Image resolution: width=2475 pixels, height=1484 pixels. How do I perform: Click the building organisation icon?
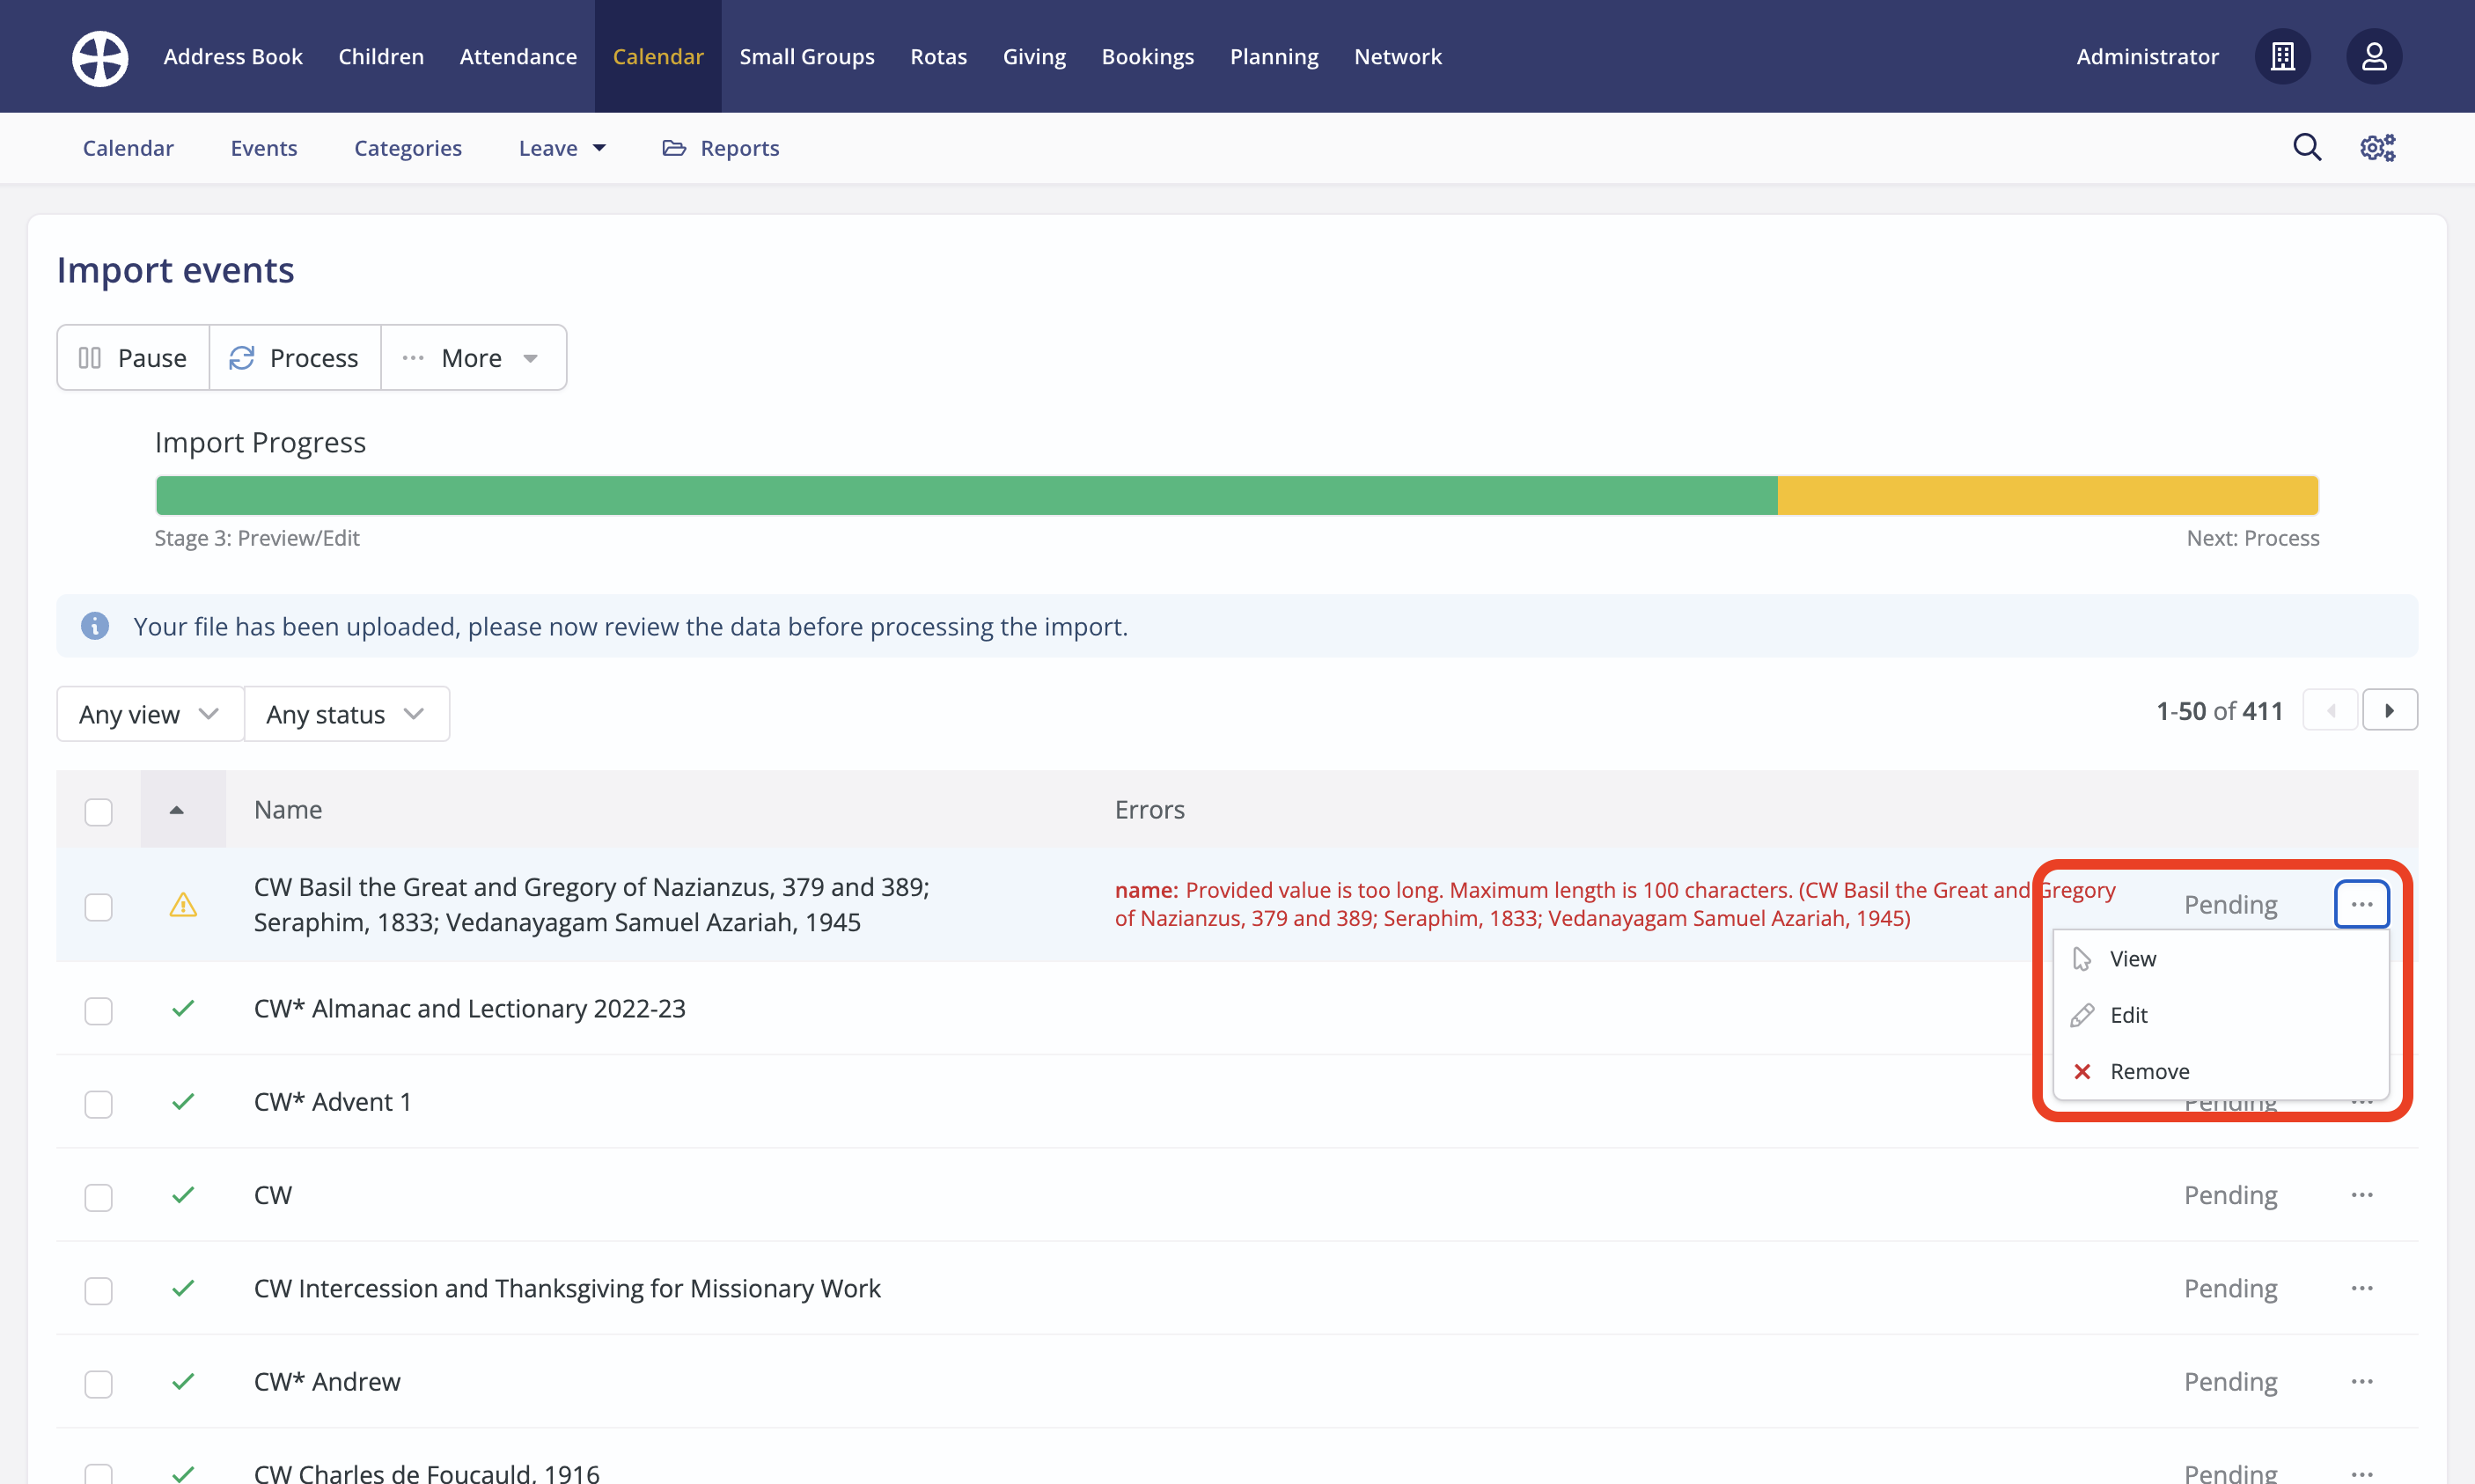(2282, 57)
